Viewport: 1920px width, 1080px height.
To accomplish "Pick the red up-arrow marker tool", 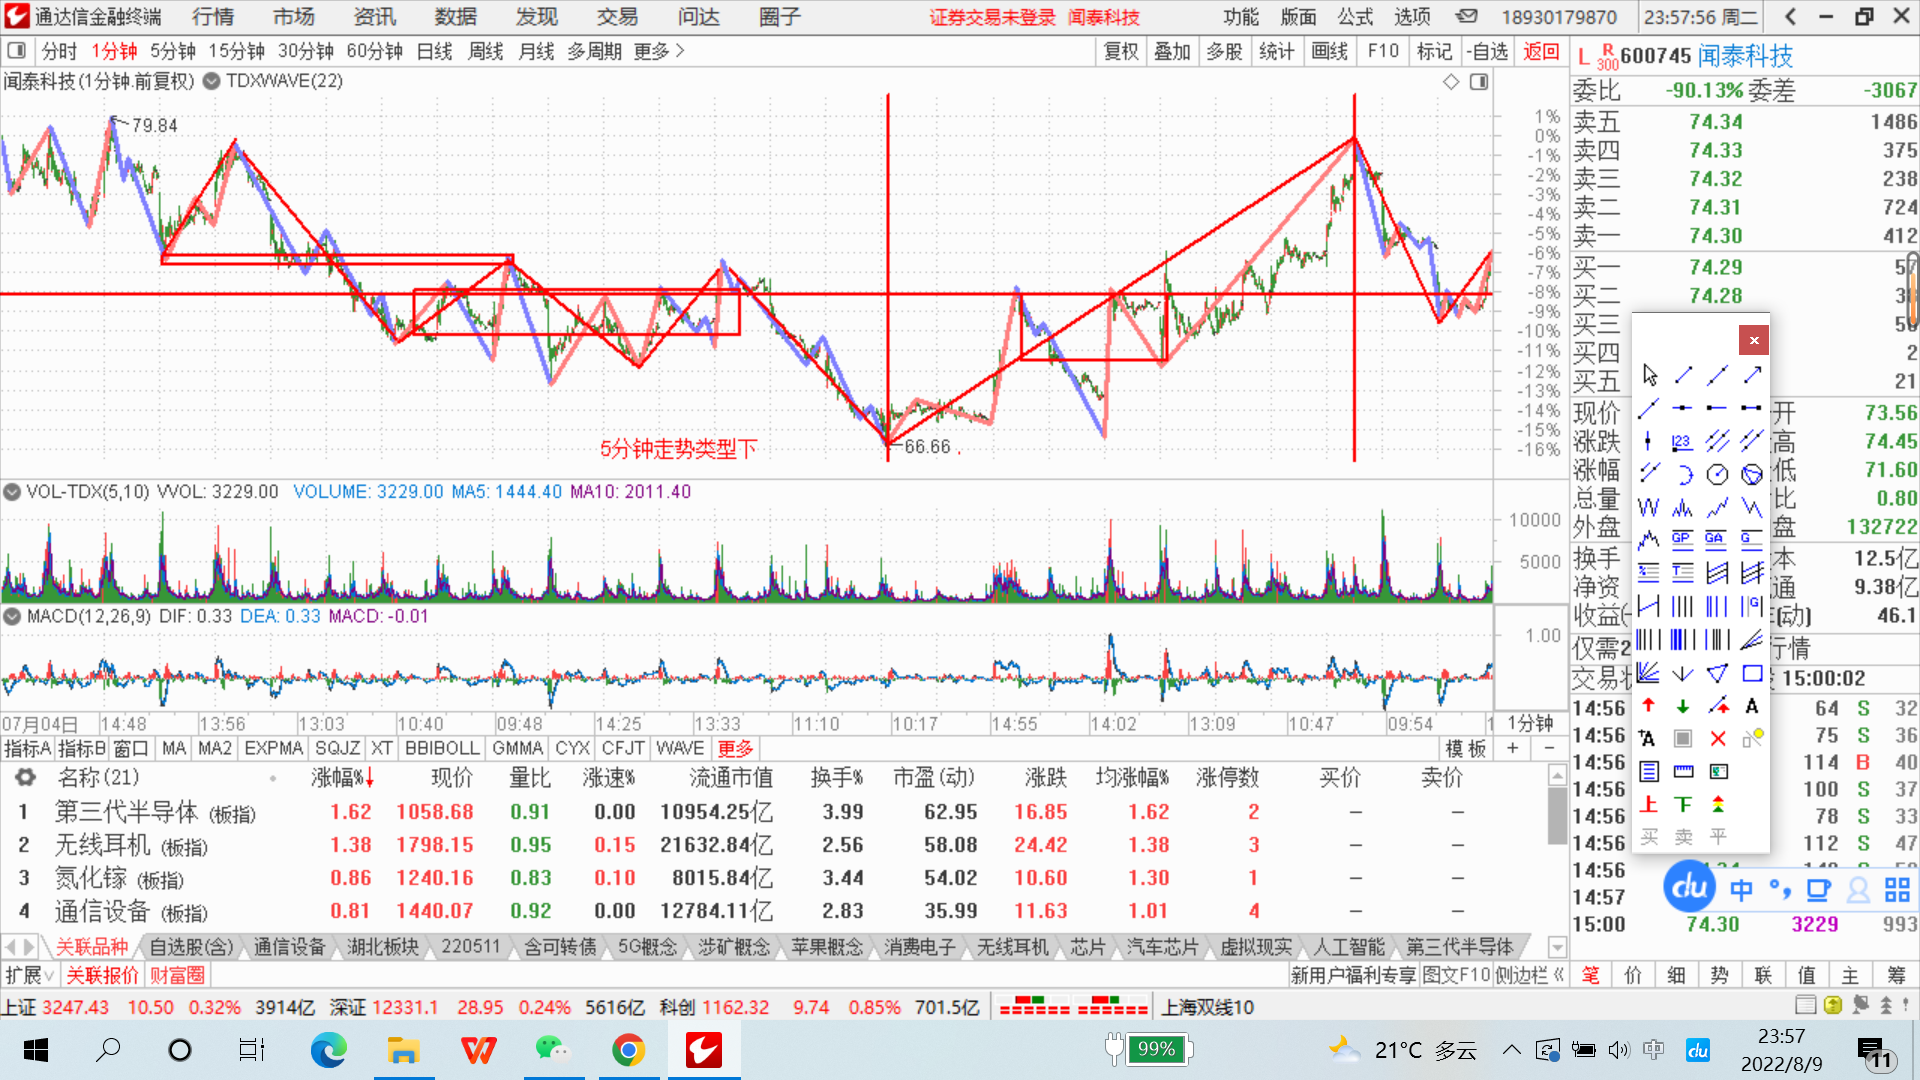I will [x=1649, y=706].
